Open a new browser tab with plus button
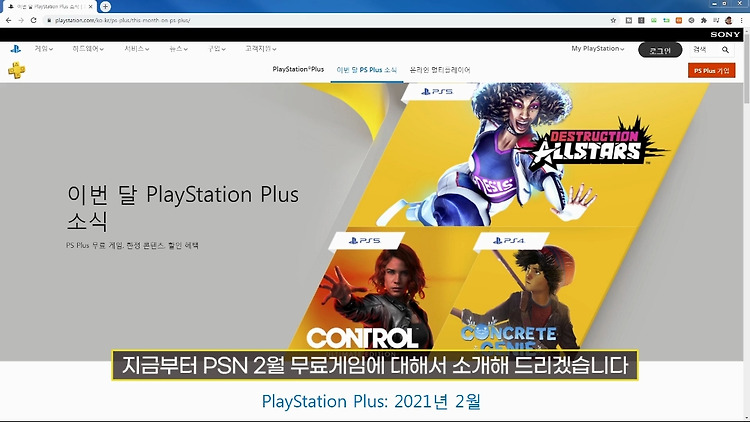Image resolution: width=750 pixels, height=422 pixels. tap(105, 6)
